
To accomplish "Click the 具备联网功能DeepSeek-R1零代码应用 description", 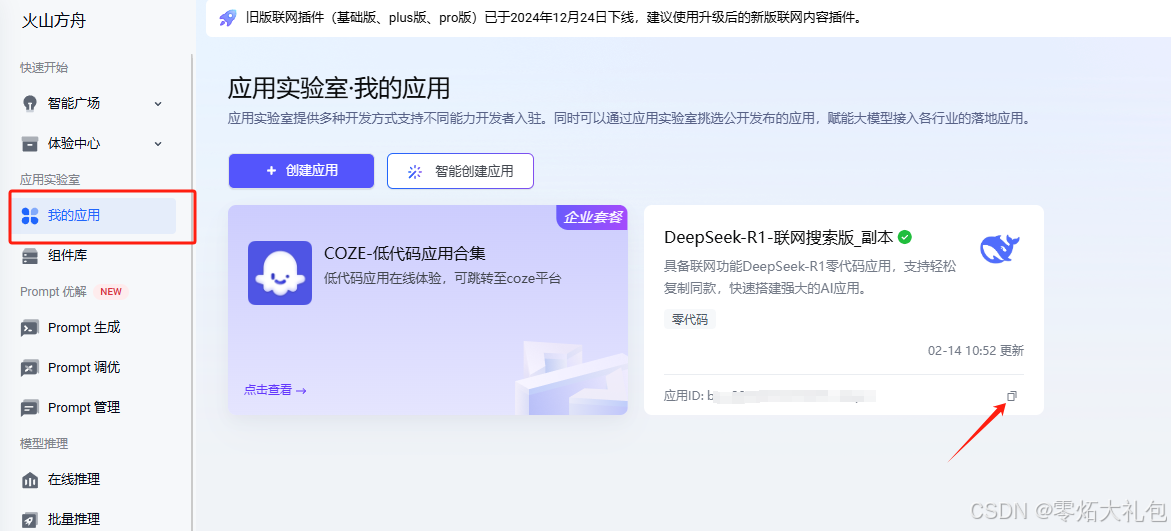I will click(x=810, y=277).
